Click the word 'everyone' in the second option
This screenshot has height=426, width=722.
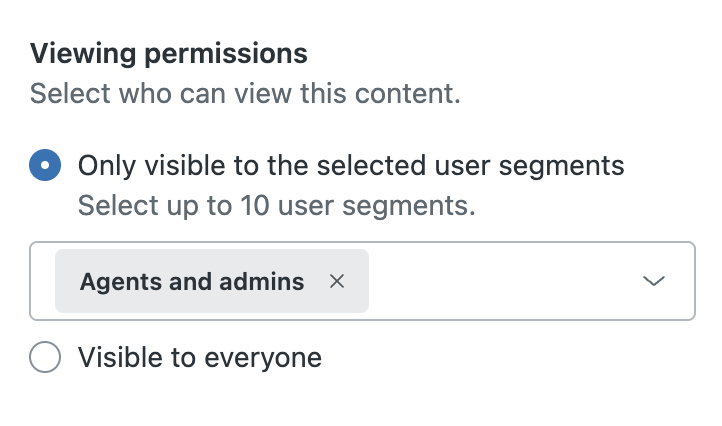pyautogui.click(x=268, y=357)
